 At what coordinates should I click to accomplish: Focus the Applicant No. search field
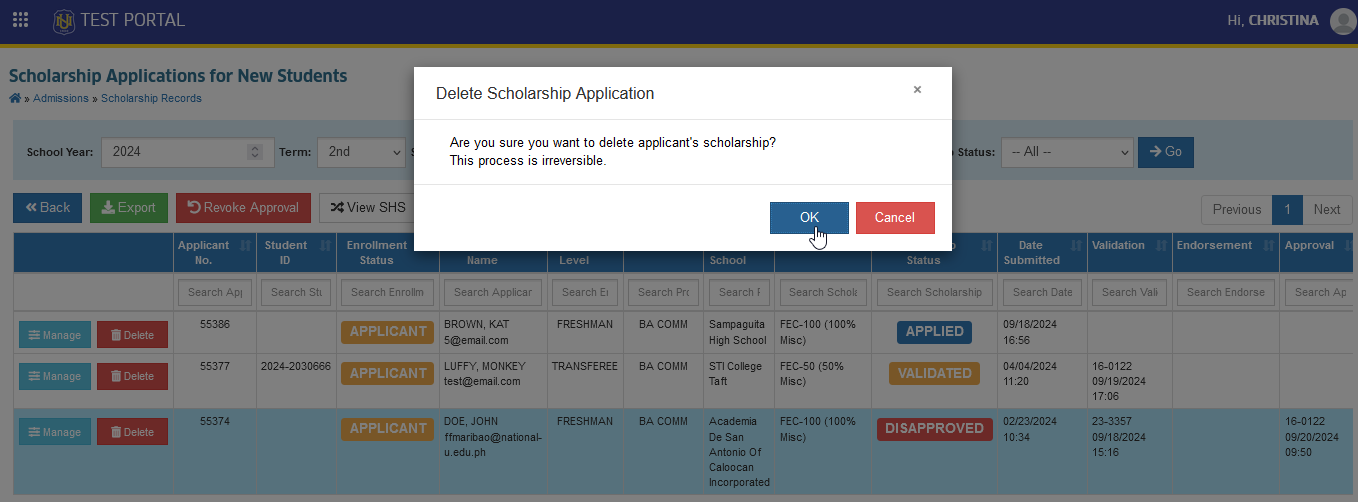click(214, 292)
